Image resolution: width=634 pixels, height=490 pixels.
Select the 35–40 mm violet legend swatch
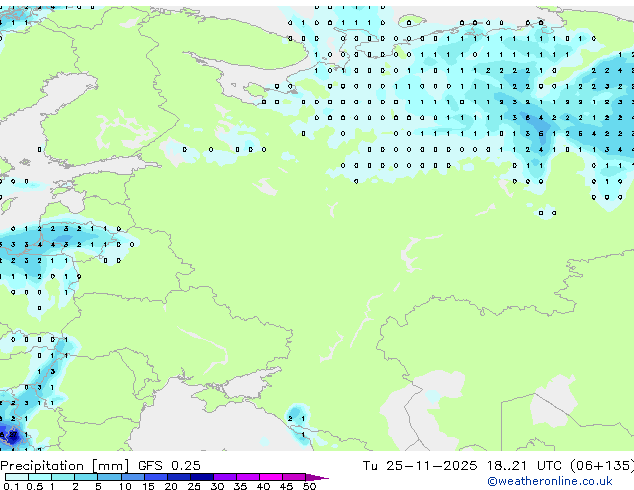point(247,477)
